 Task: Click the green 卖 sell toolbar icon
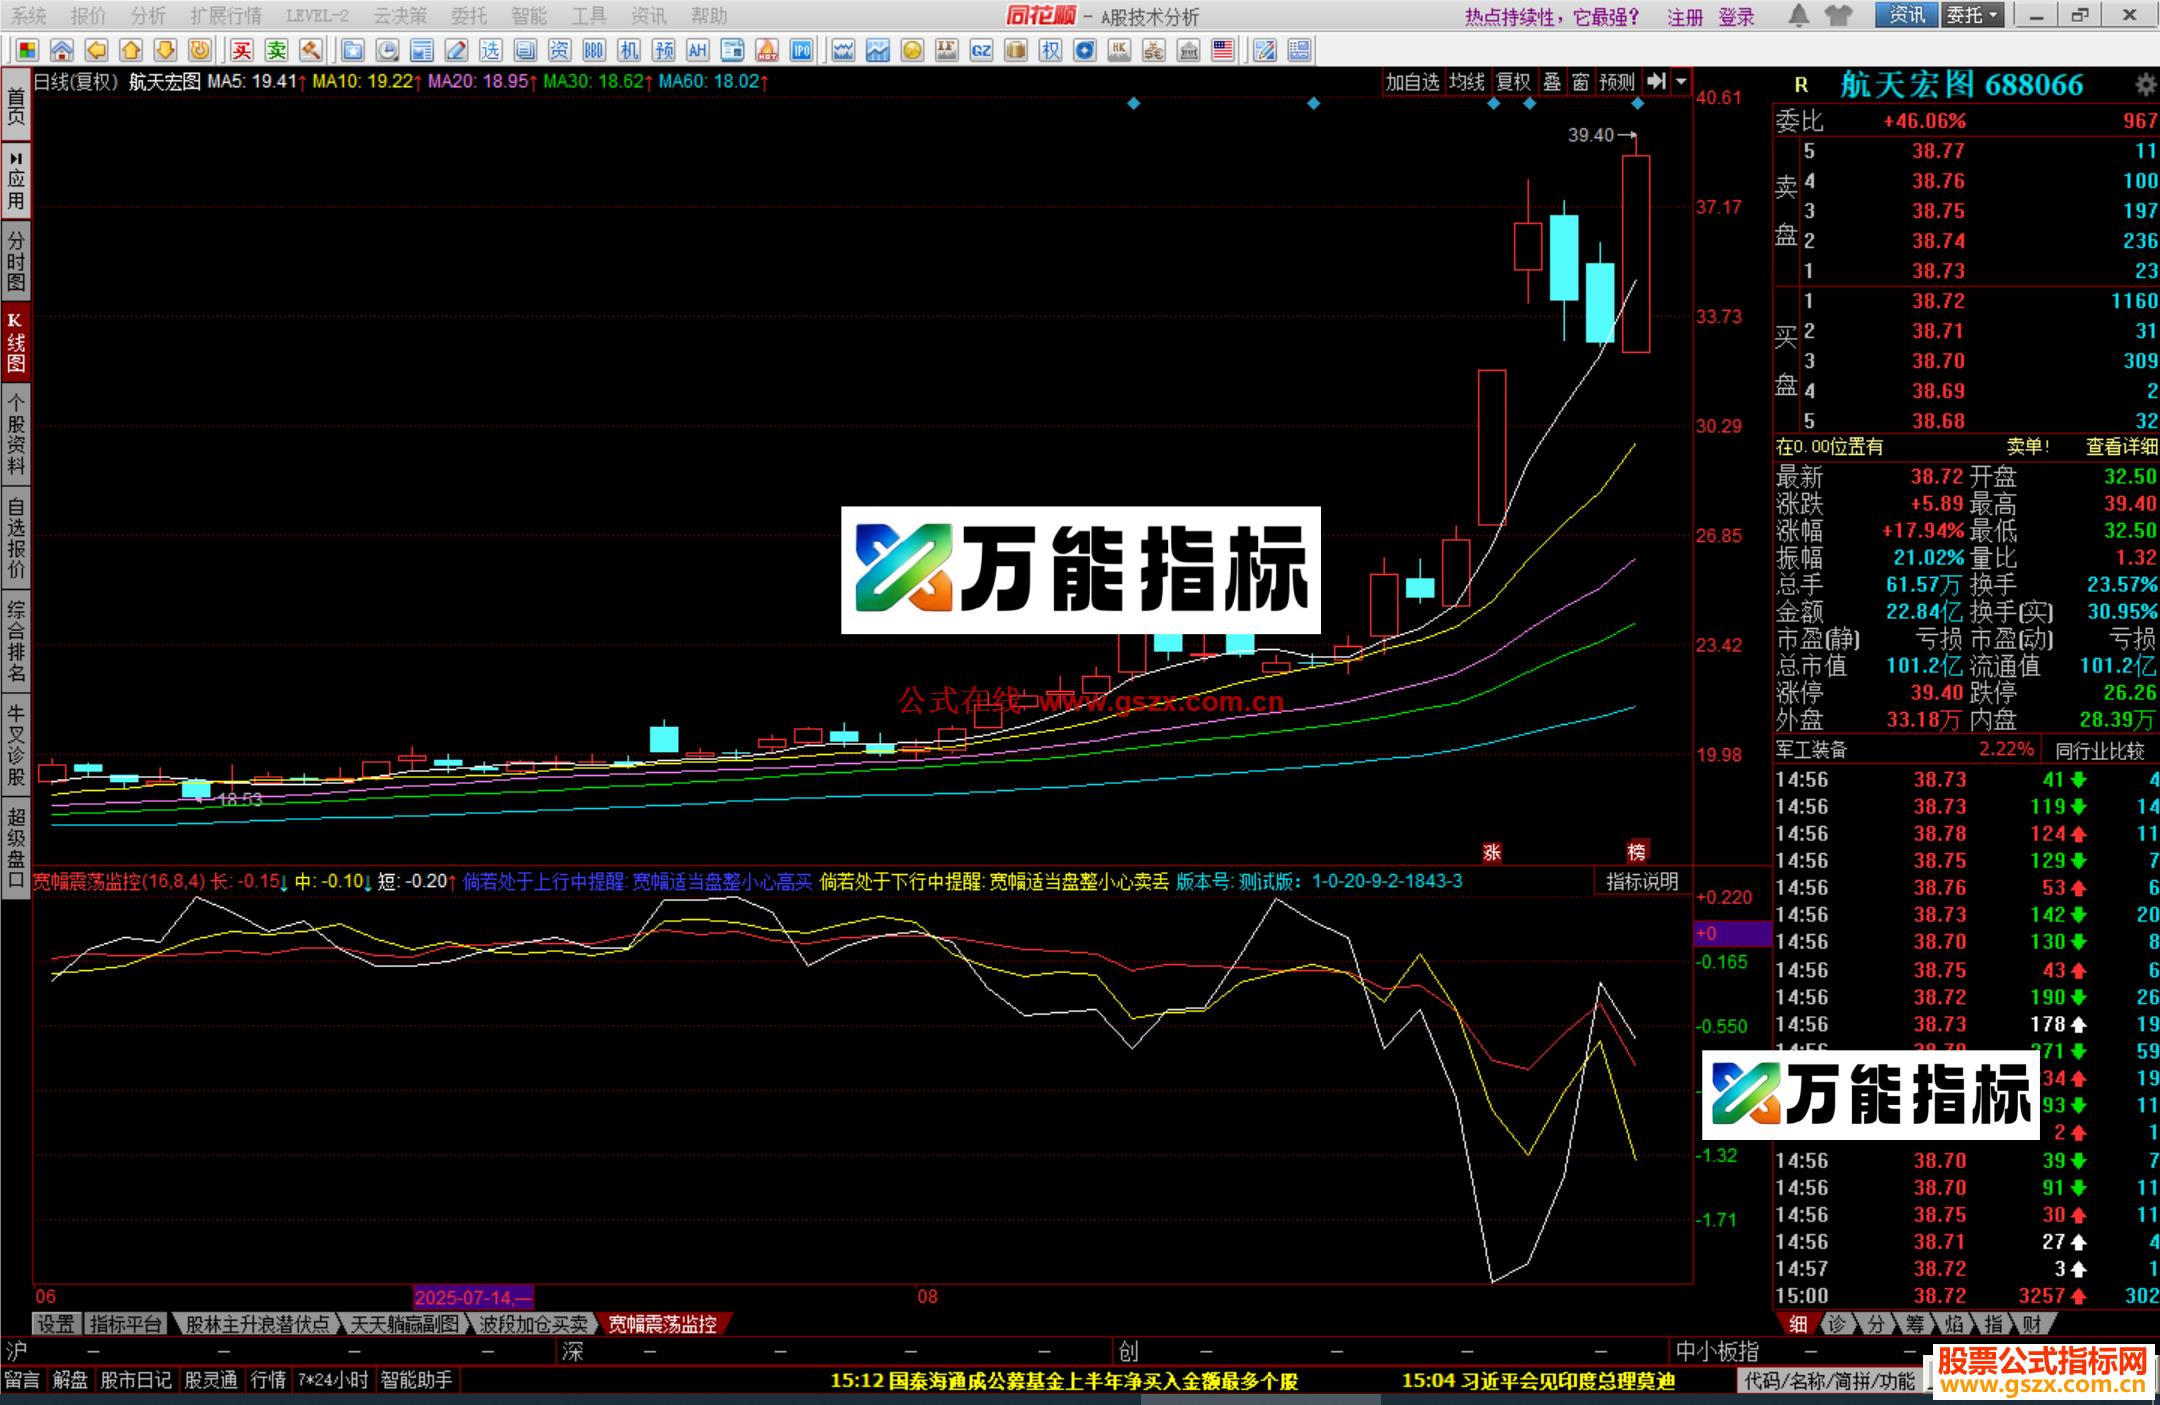[276, 50]
